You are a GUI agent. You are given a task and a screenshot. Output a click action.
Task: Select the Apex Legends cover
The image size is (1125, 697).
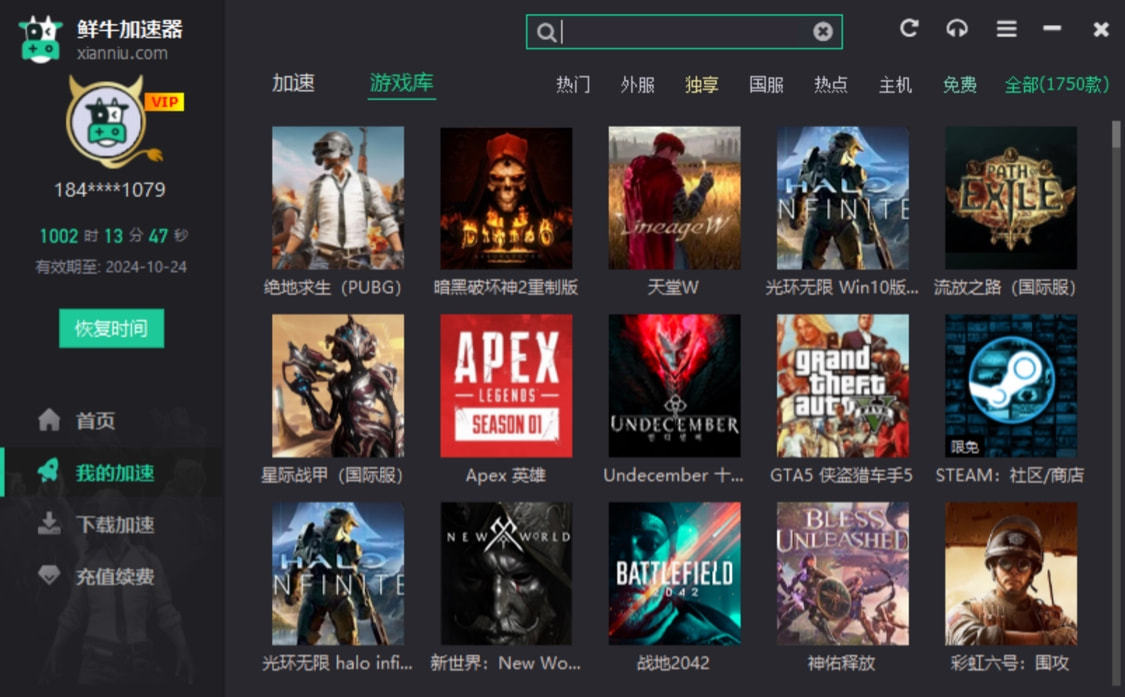(507, 385)
